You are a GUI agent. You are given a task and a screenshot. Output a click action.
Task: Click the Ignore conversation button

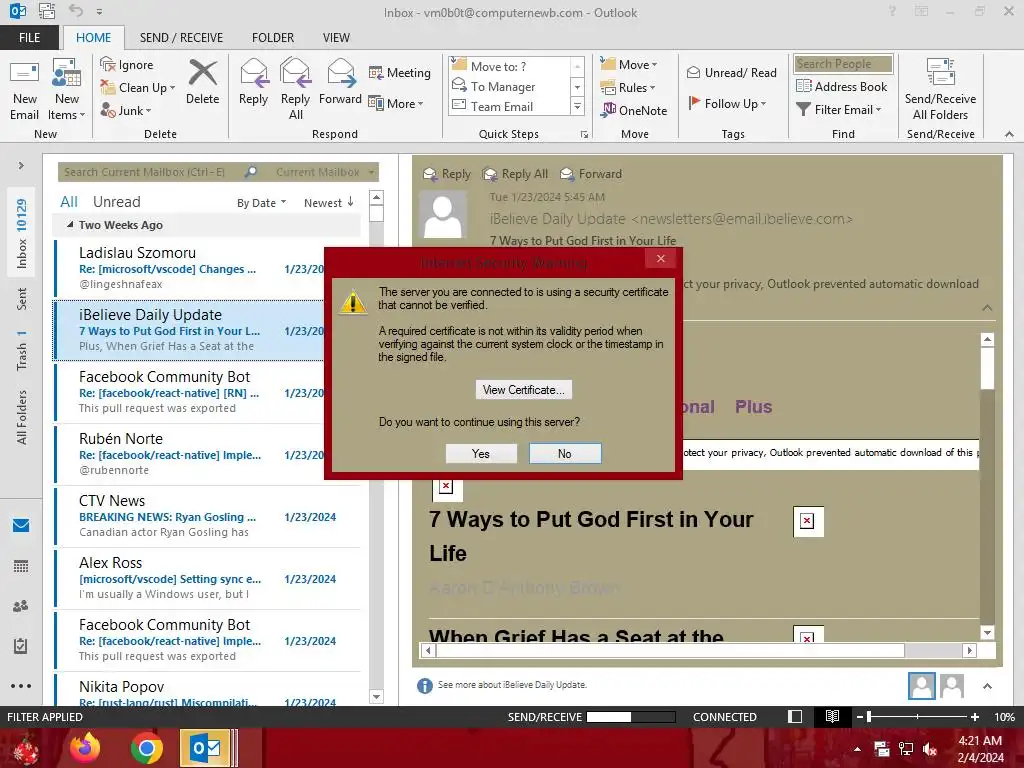[127, 65]
